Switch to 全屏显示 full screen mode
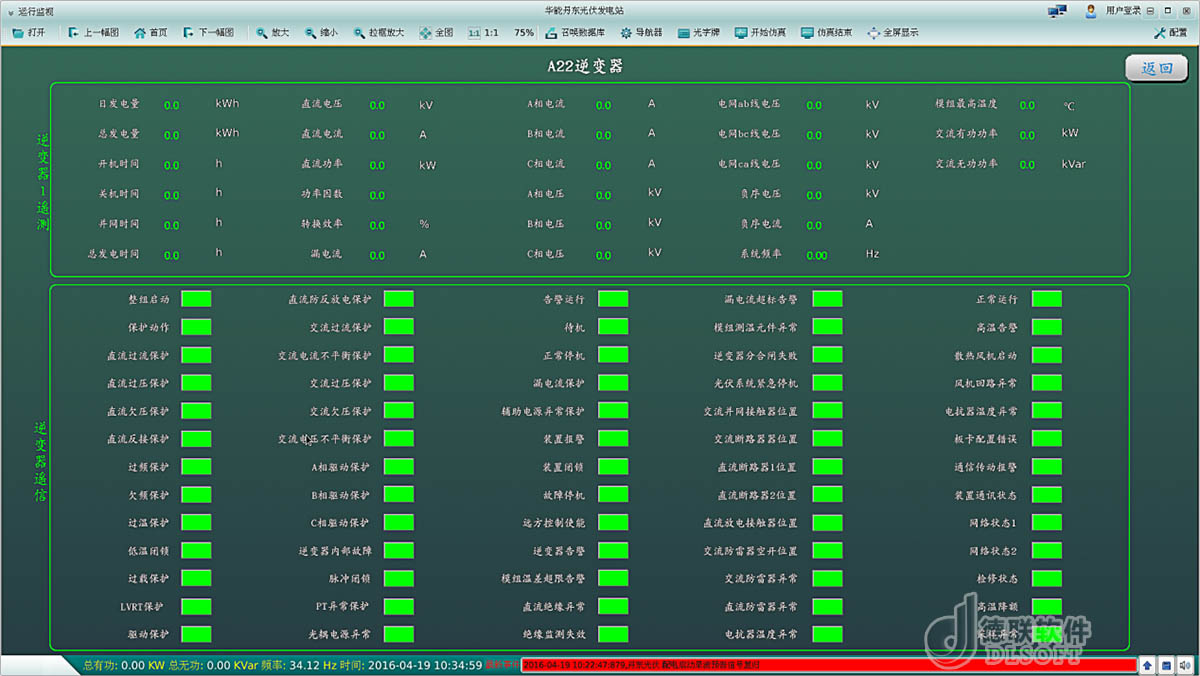This screenshot has width=1200, height=676. 893,32
